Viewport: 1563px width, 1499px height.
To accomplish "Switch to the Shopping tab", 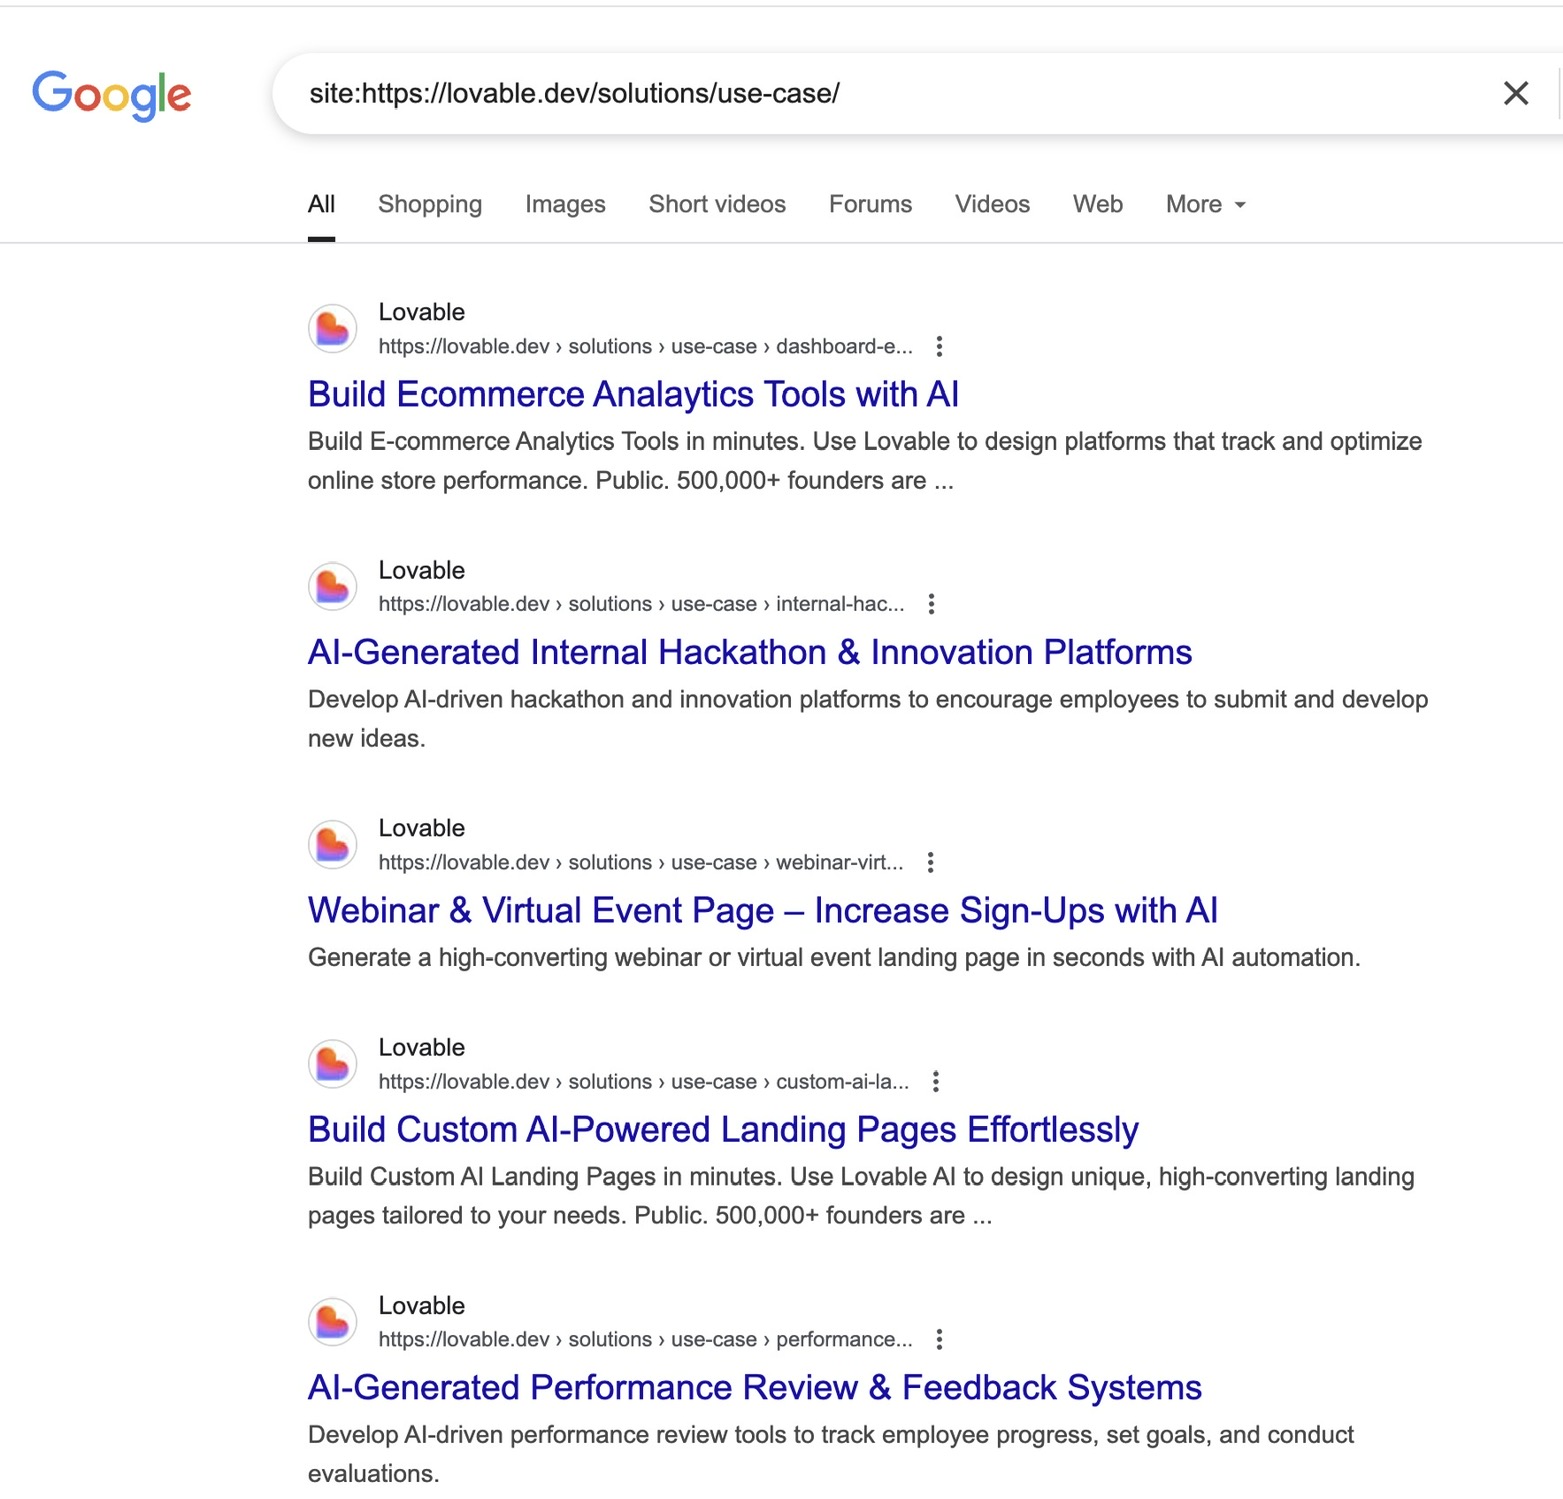I will coord(430,205).
